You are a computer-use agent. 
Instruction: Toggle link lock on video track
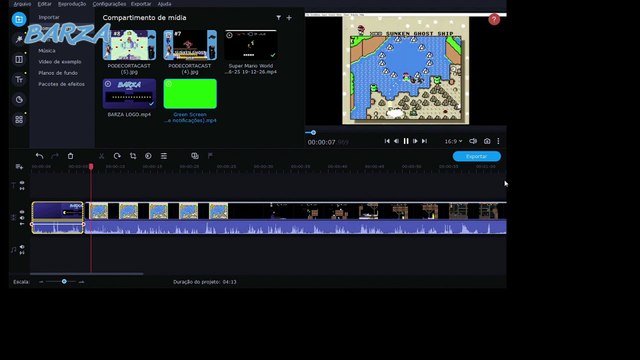click(x=22, y=224)
